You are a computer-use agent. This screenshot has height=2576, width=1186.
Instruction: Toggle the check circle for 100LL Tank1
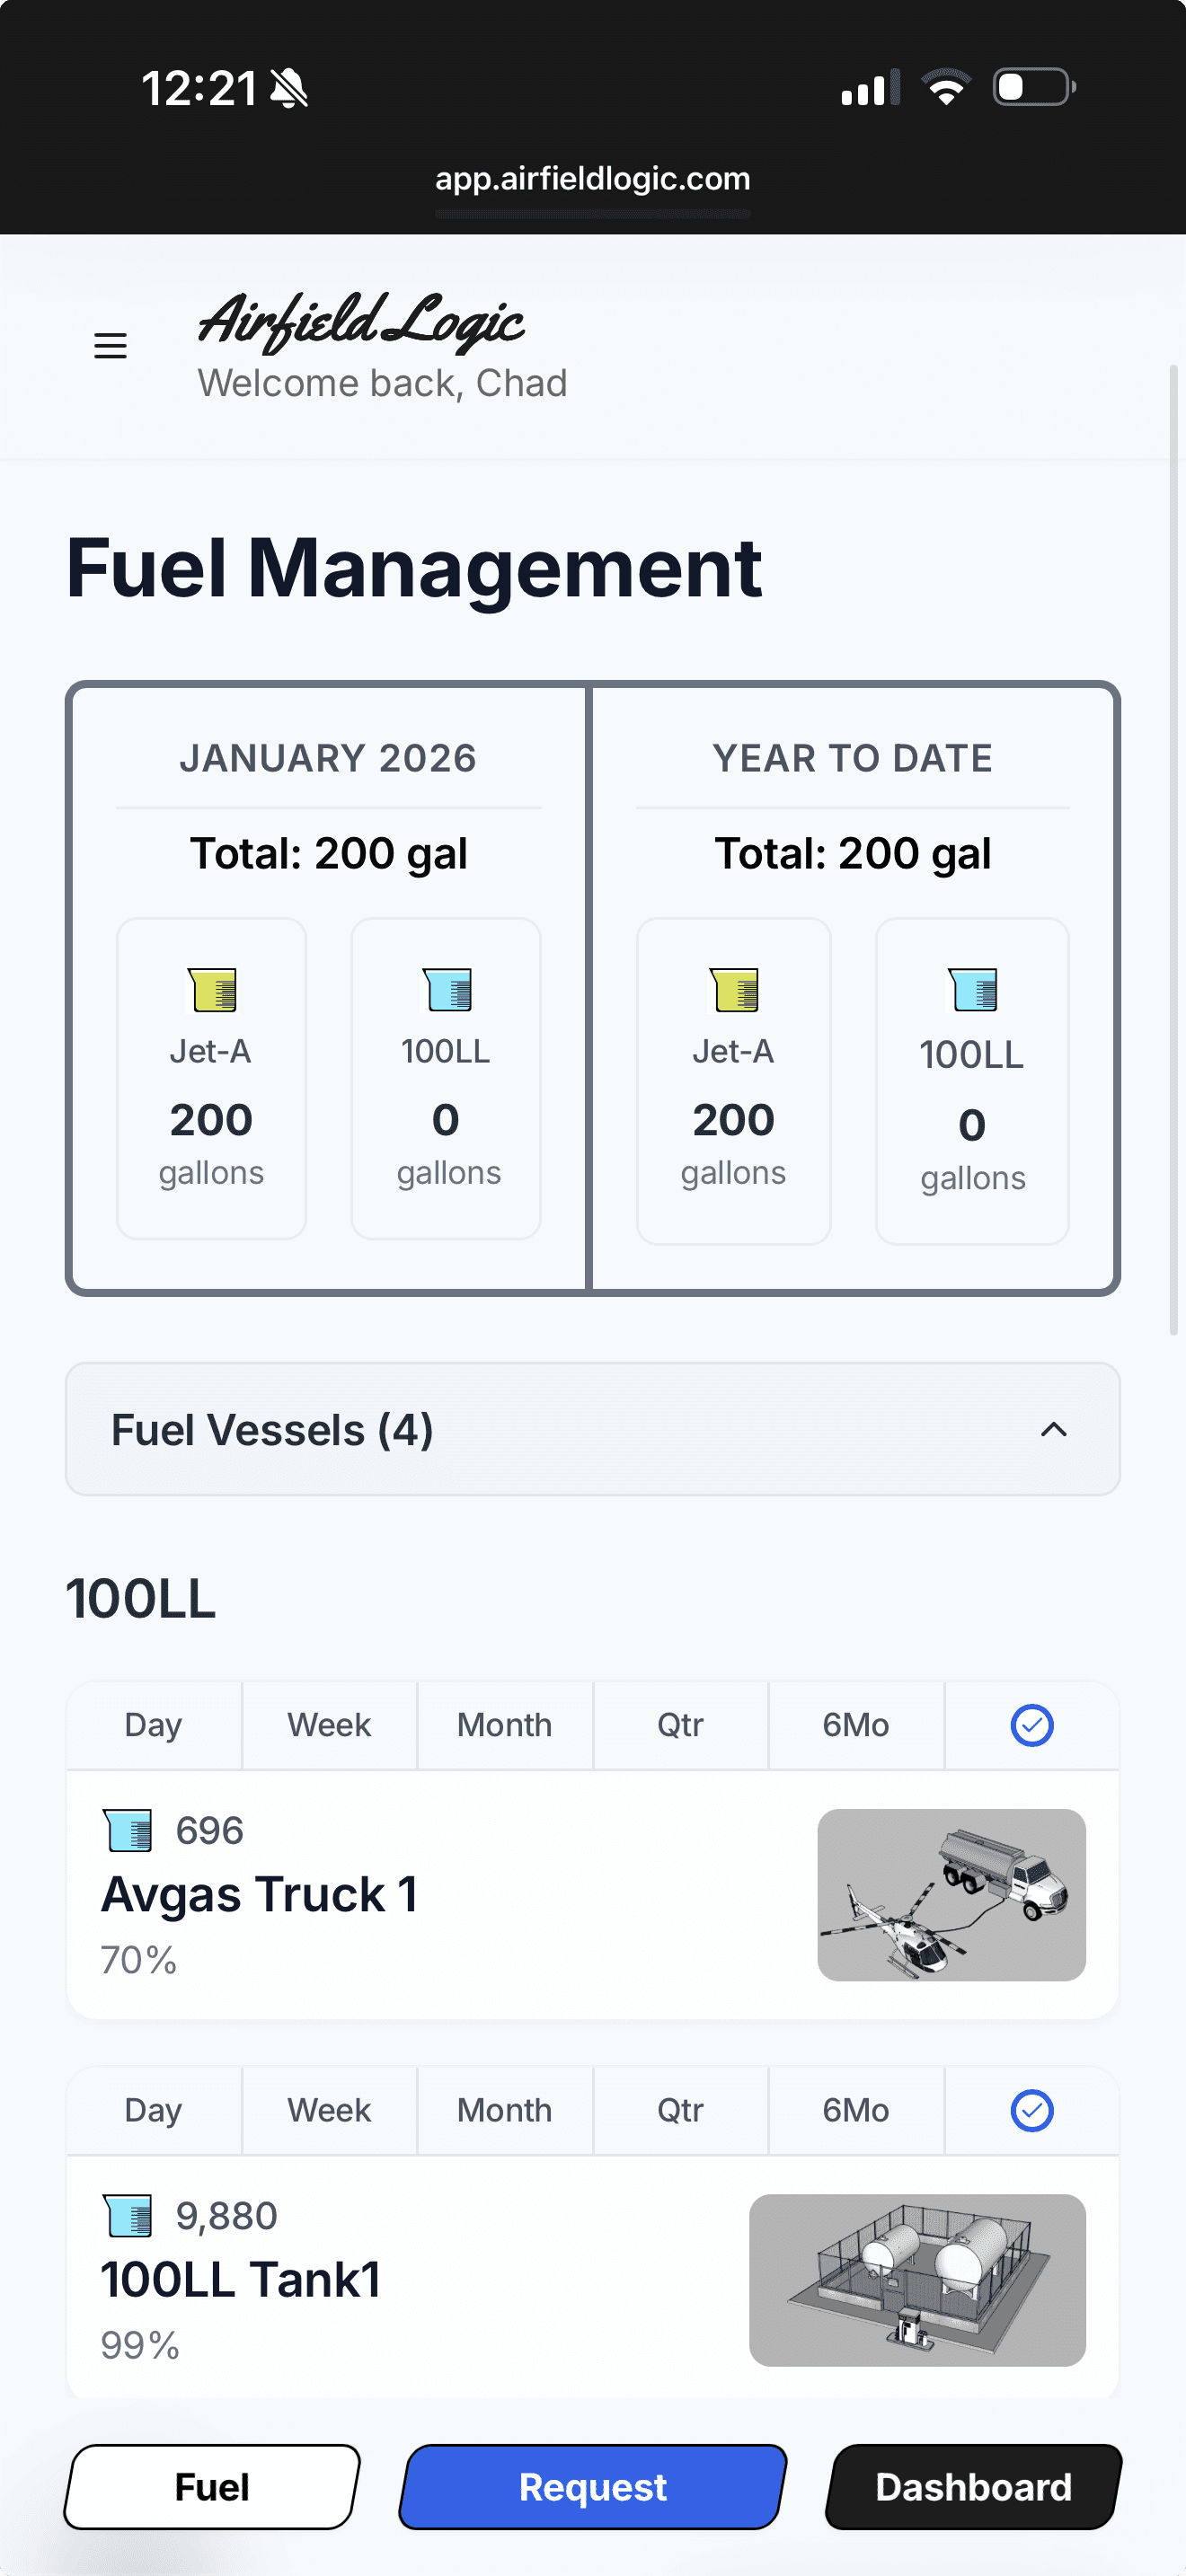(1031, 2110)
